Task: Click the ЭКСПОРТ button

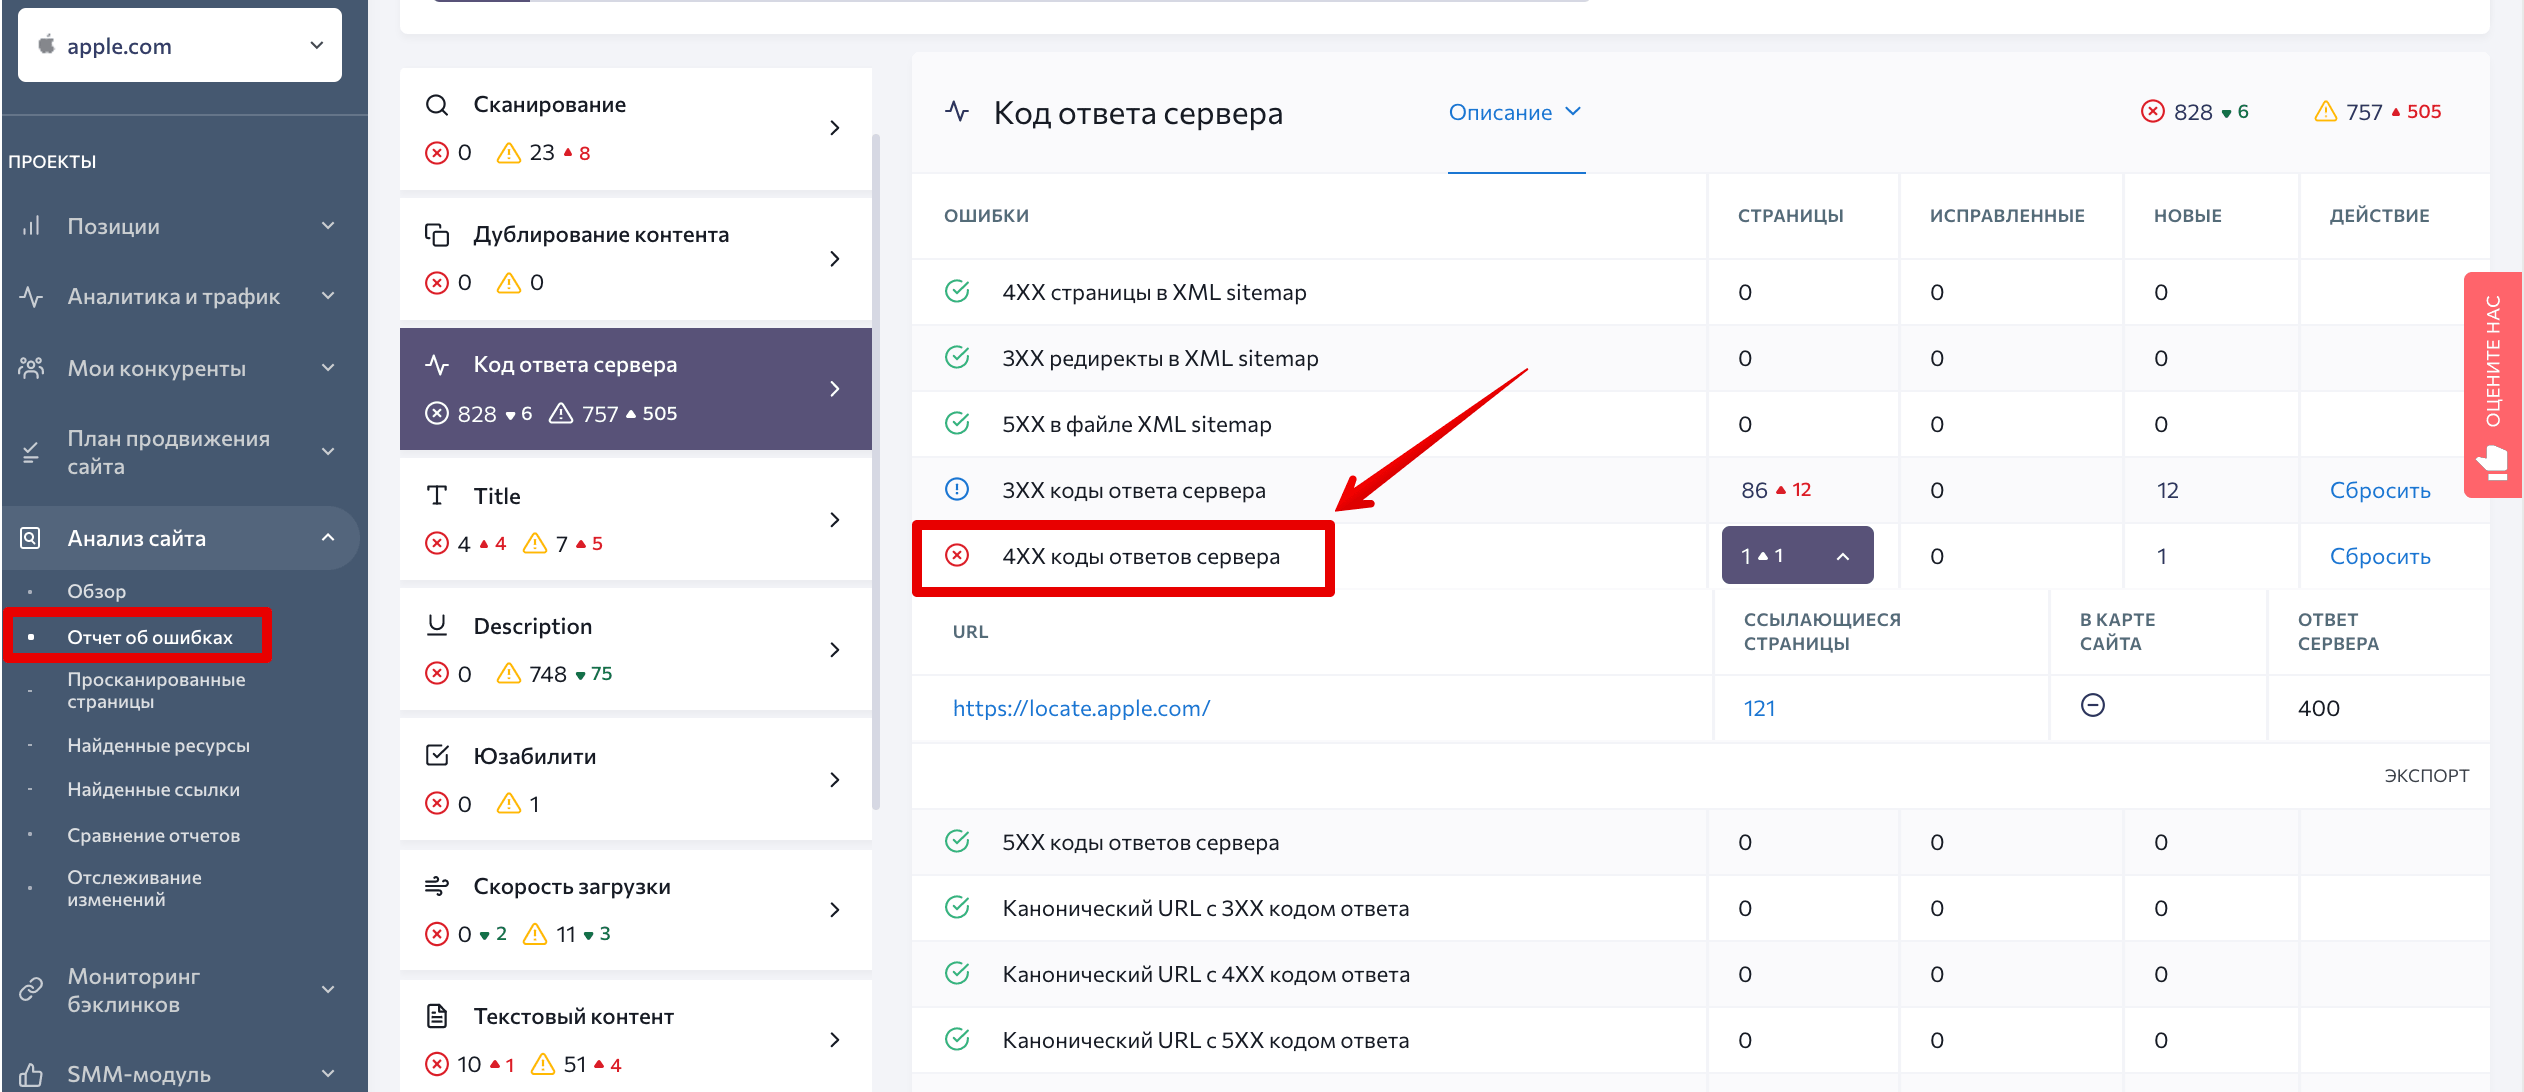Action: (x=2426, y=775)
